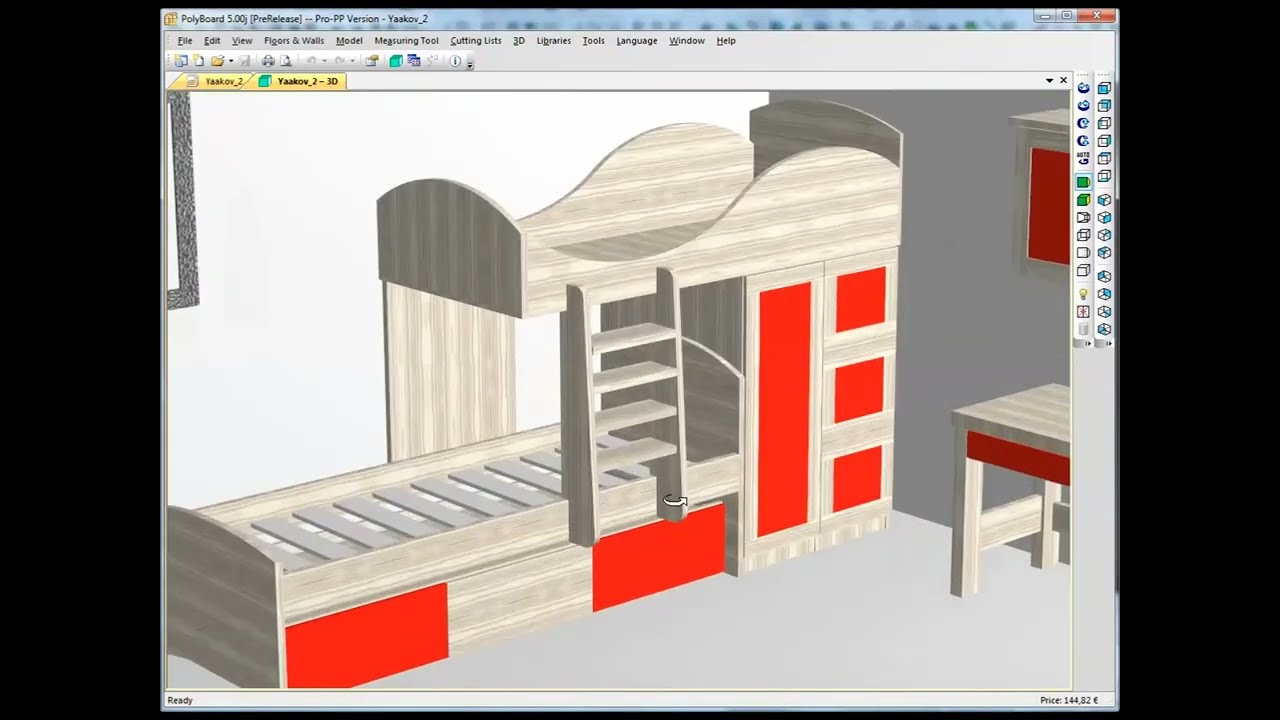Open Print Preview from the toolbar
Viewport: 1280px width, 720px height.
pyautogui.click(x=285, y=61)
